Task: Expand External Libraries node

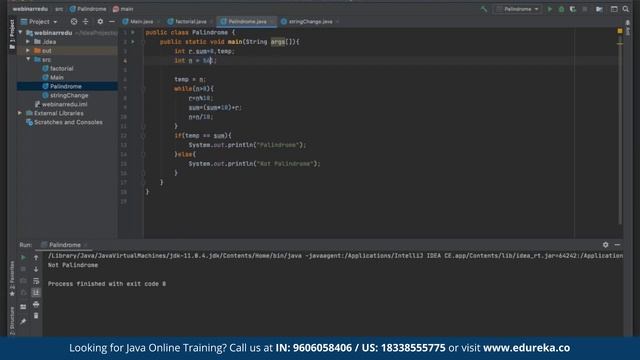Action: pos(20,113)
